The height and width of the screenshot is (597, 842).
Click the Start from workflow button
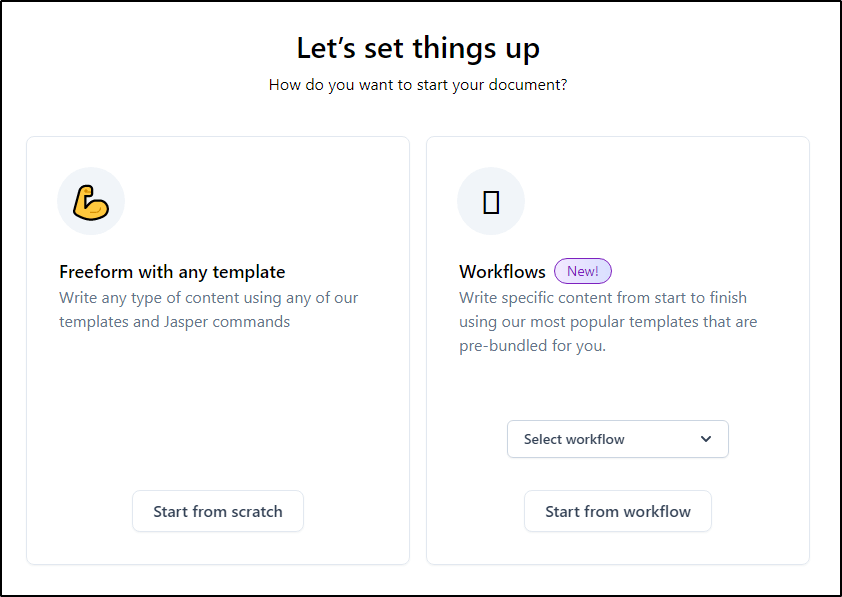(617, 511)
